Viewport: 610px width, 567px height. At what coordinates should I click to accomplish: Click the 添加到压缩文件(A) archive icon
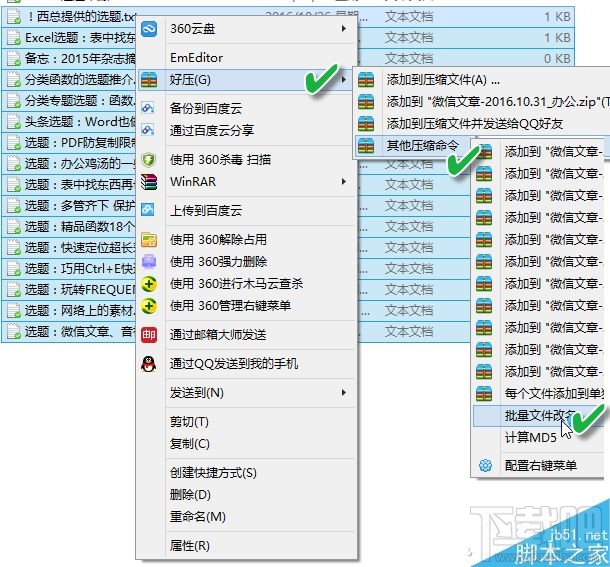click(x=366, y=79)
